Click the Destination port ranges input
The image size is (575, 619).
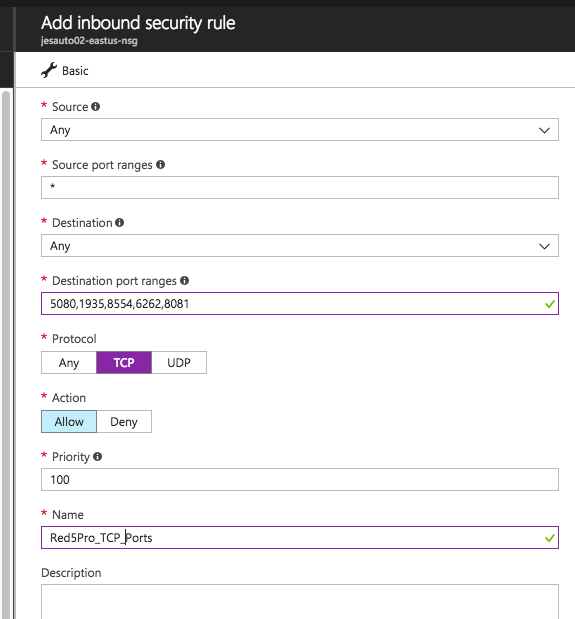tap(300, 304)
